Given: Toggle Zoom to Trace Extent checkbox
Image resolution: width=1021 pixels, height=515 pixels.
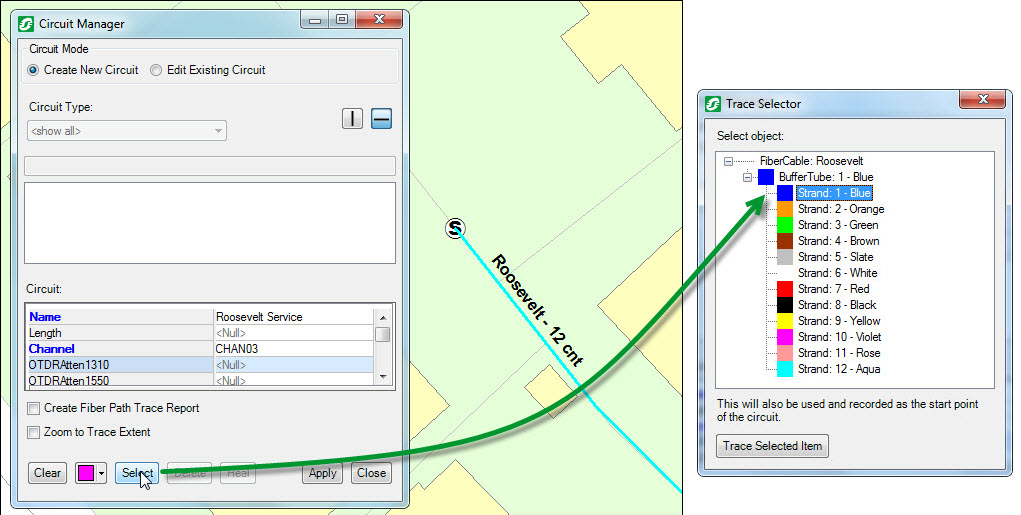Looking at the screenshot, I should [x=33, y=432].
